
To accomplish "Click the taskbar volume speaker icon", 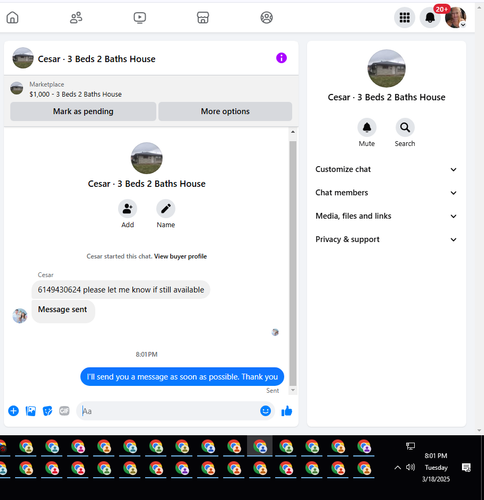I will 410,467.
